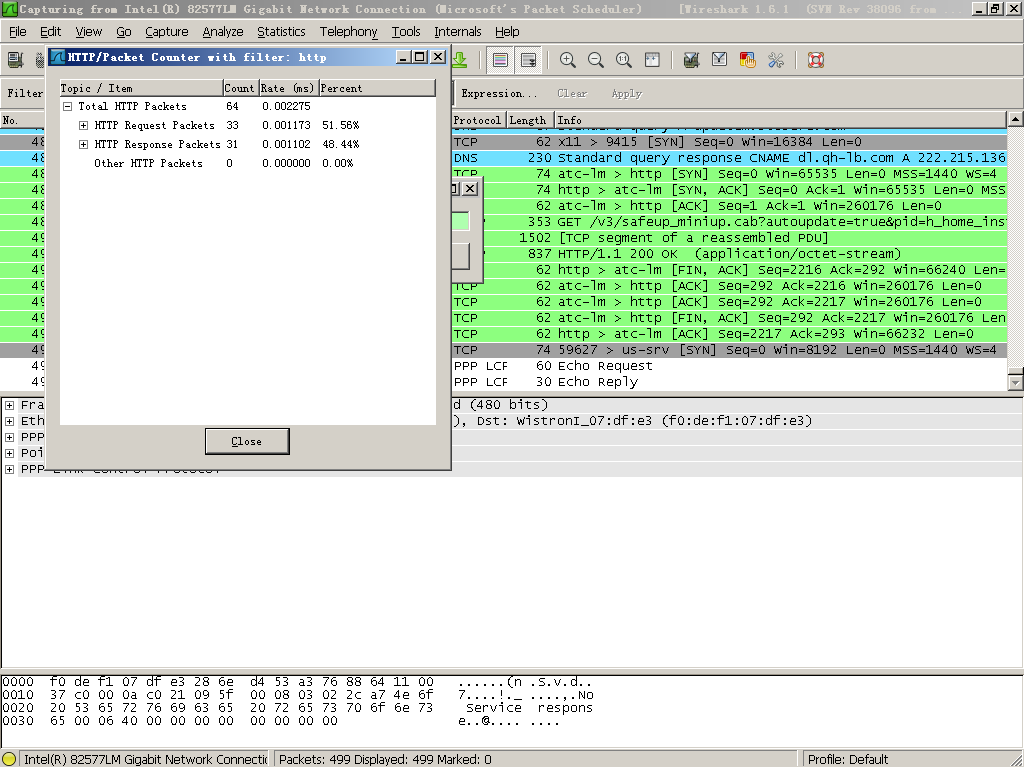Viewport: 1024px width, 768px height.
Task: Open the Internals menu
Action: tap(458, 31)
